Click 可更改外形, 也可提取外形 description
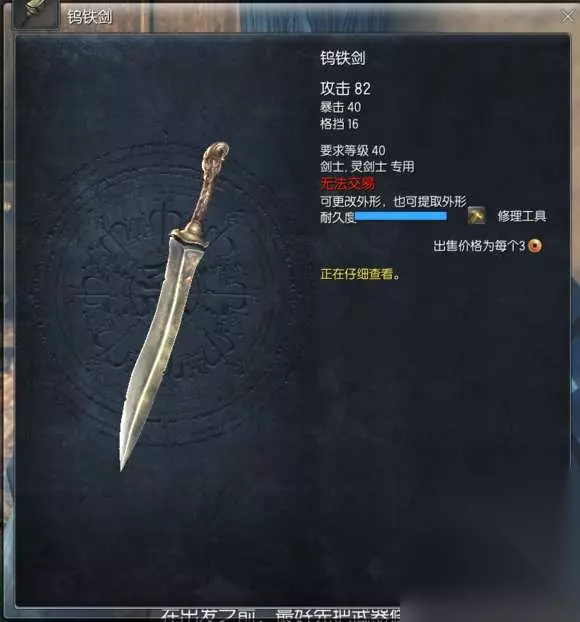 (393, 202)
